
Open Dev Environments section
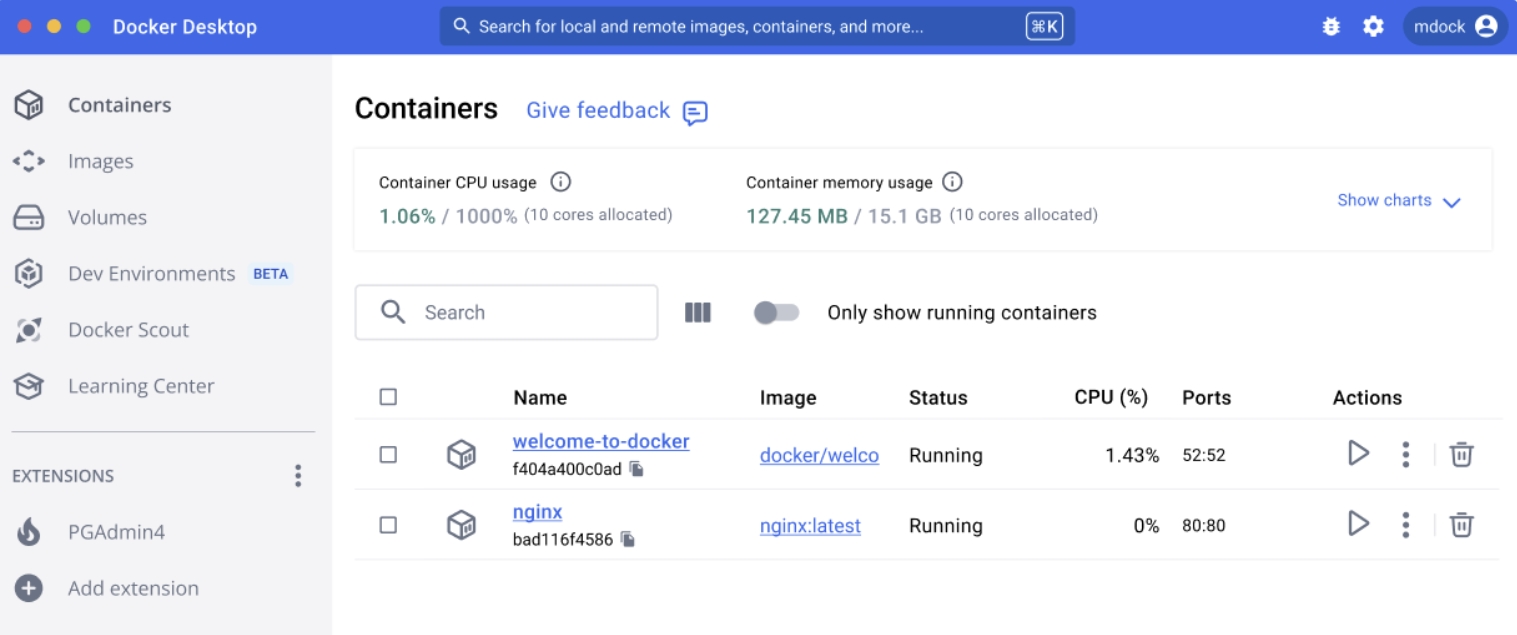[x=151, y=273]
